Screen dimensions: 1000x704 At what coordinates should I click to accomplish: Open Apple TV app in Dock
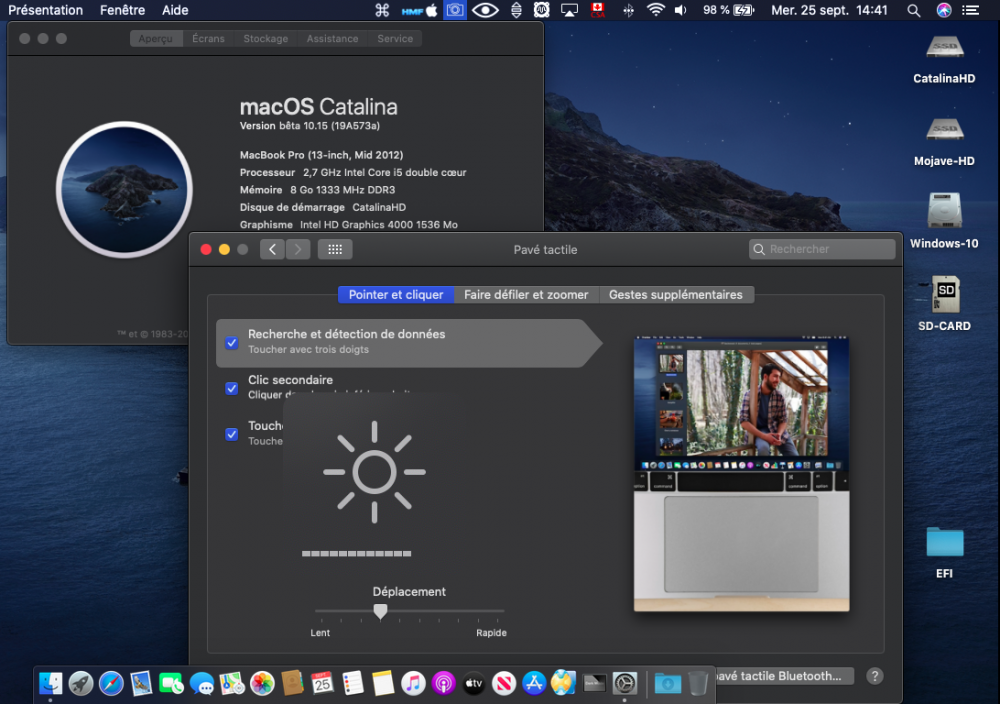[x=473, y=684]
